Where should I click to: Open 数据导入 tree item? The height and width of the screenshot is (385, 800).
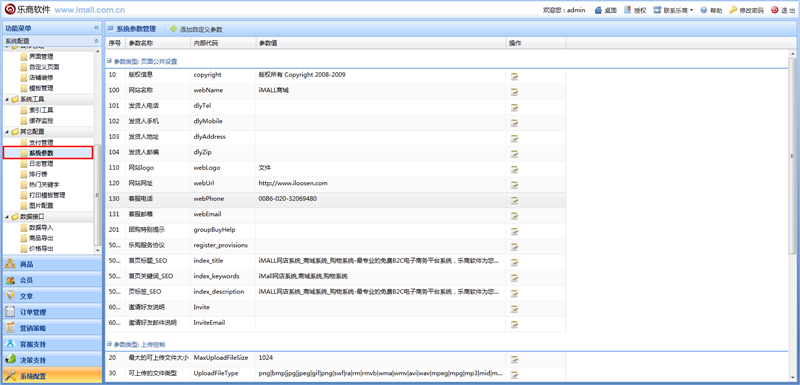[x=41, y=227]
